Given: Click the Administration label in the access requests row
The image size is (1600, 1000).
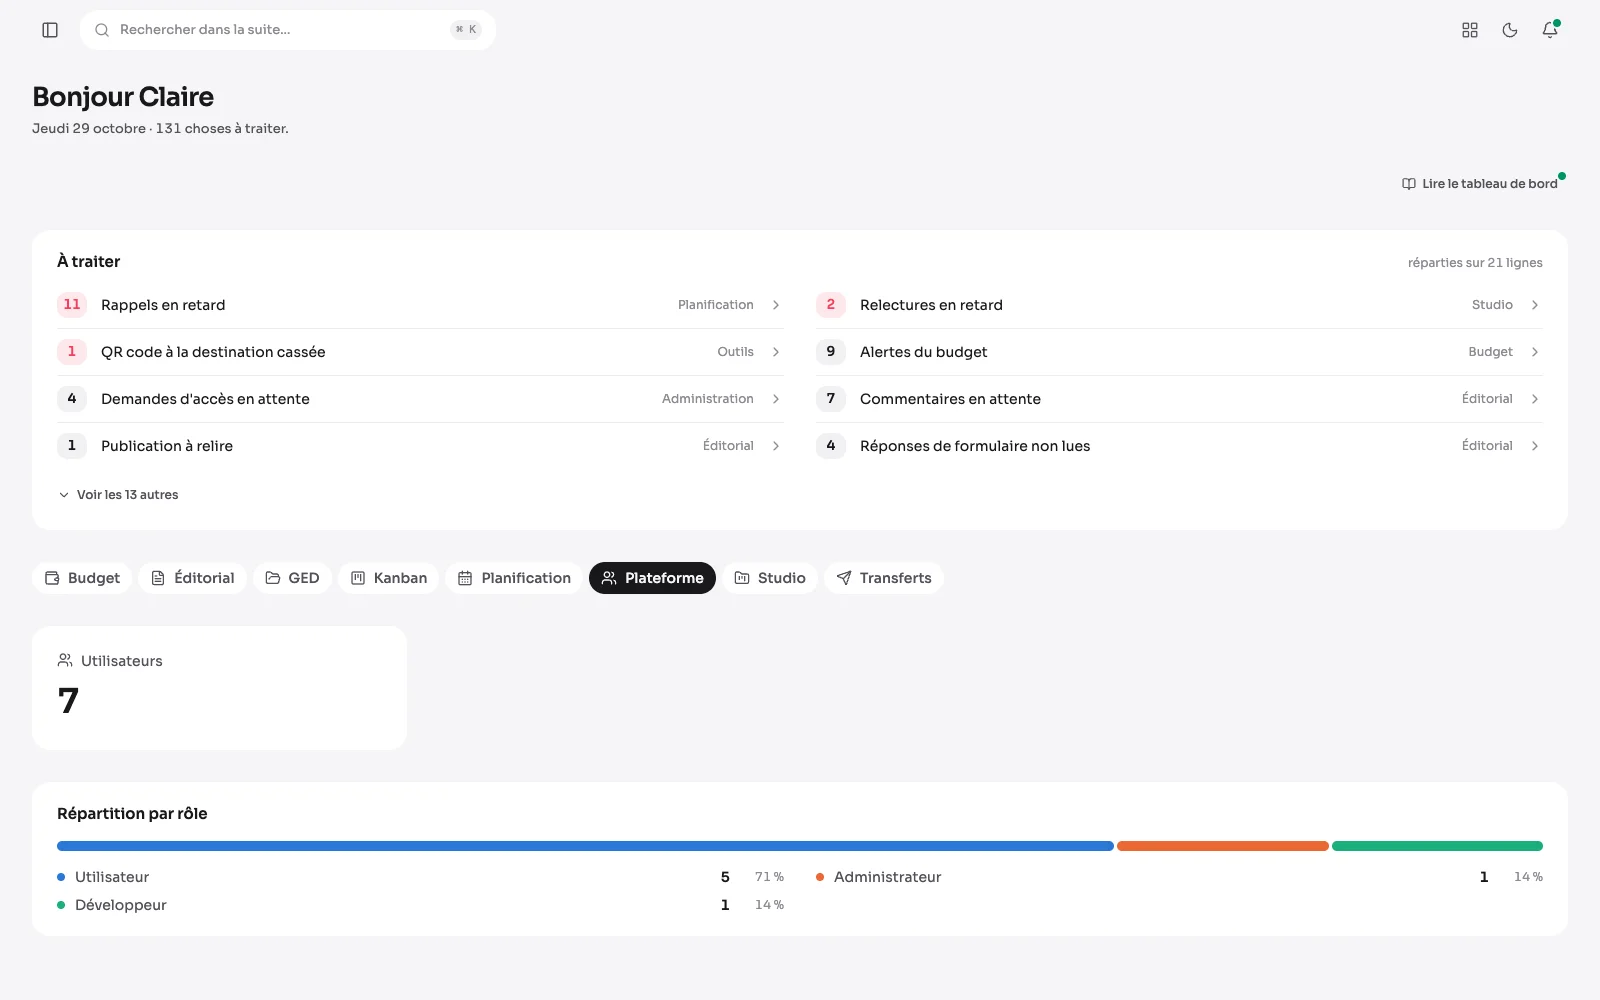Looking at the screenshot, I should (x=708, y=399).
